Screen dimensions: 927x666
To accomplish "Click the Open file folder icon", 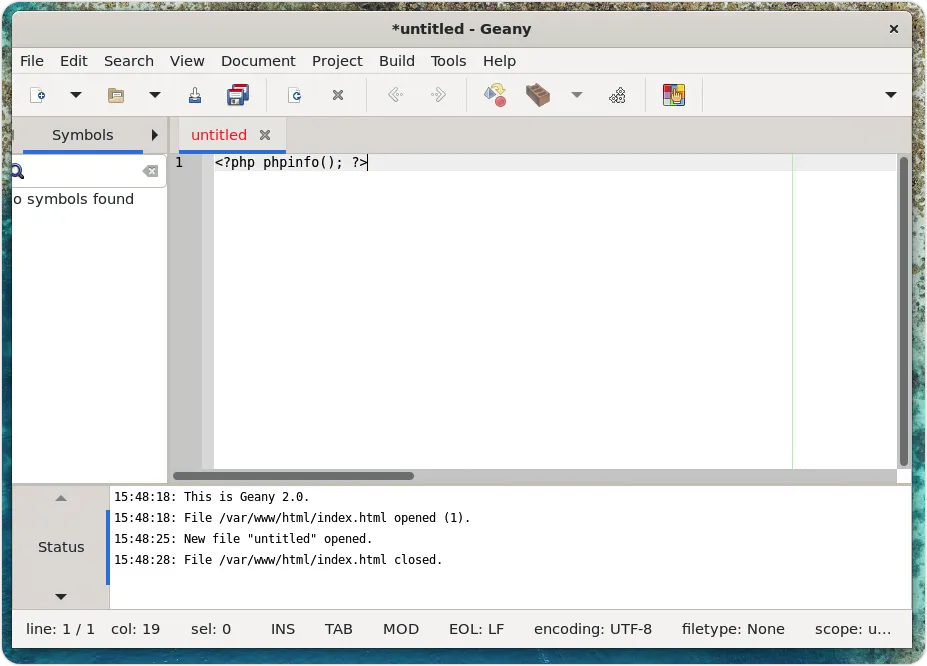I will 116,95.
